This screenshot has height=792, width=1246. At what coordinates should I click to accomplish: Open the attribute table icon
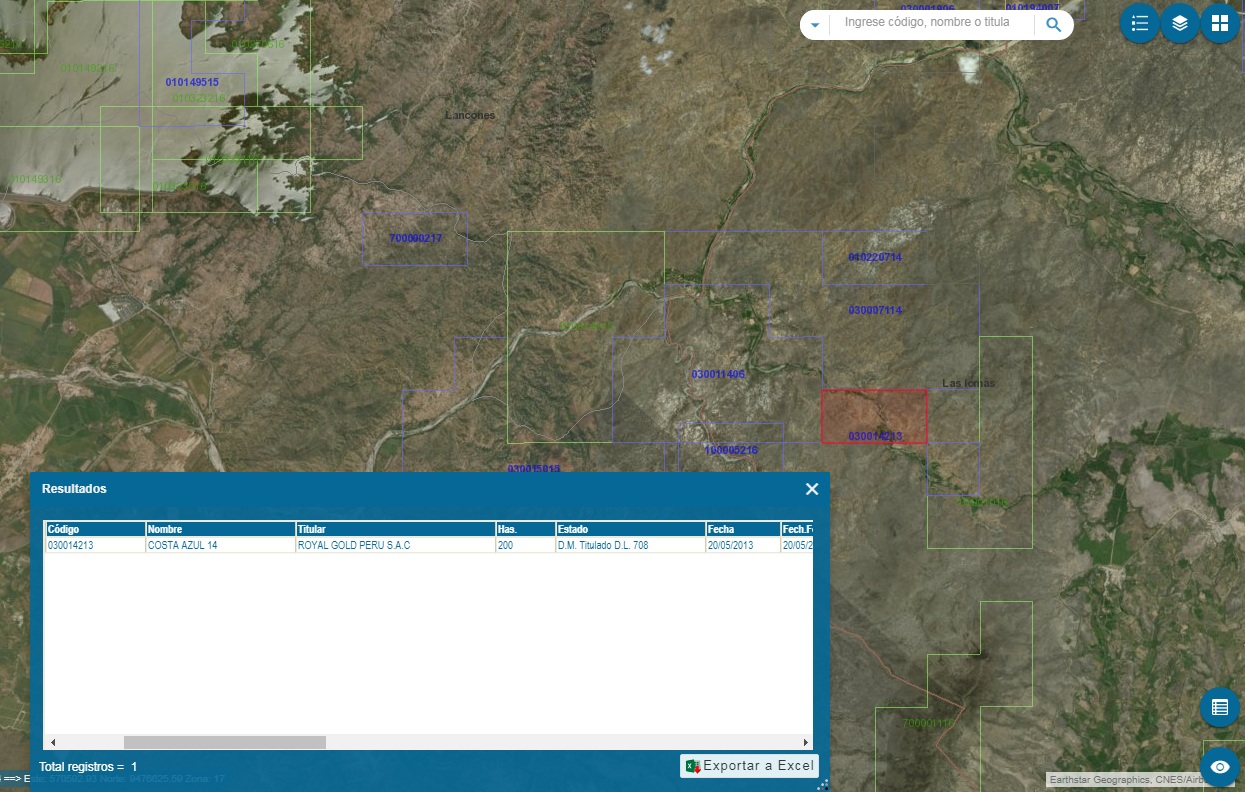(1219, 707)
